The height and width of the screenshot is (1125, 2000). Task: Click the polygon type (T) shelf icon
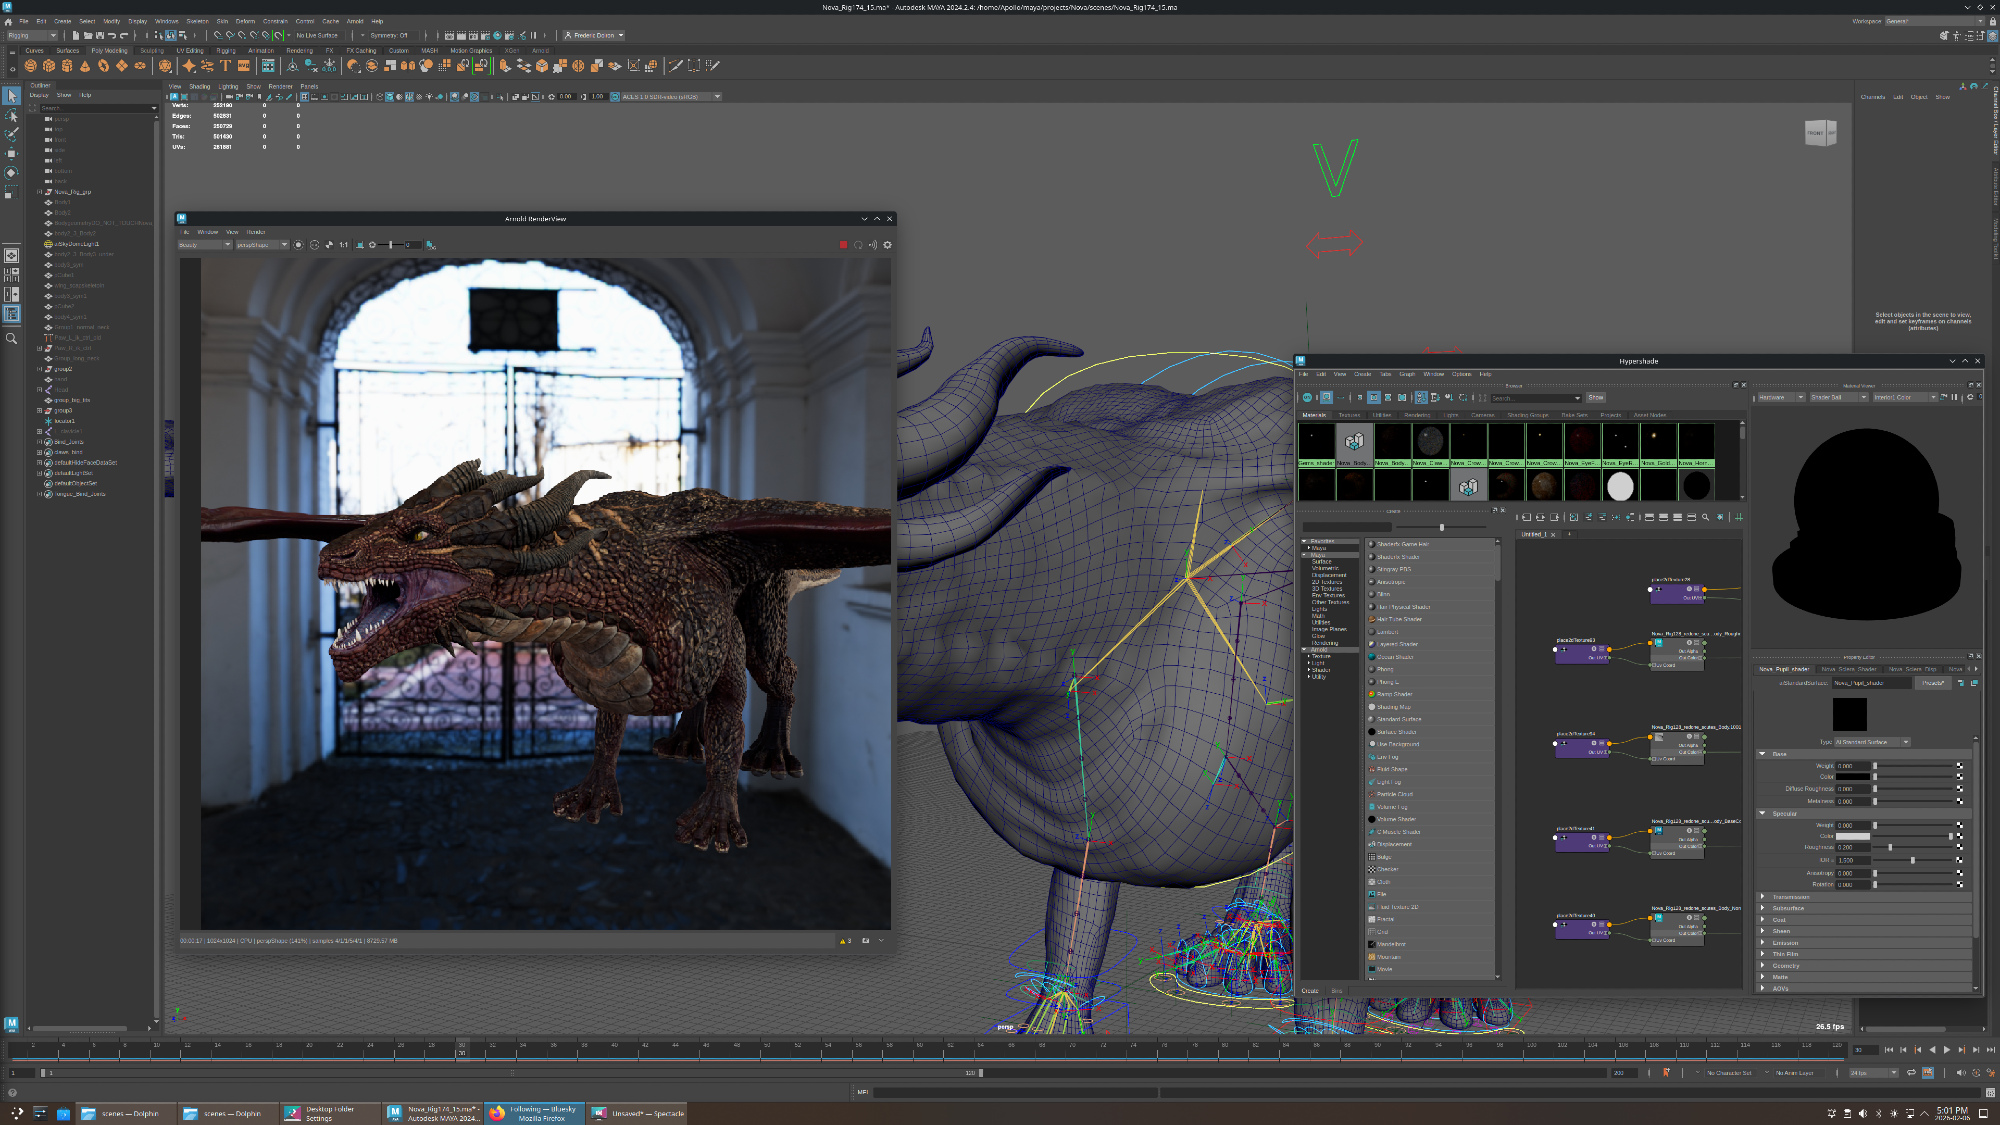(225, 66)
